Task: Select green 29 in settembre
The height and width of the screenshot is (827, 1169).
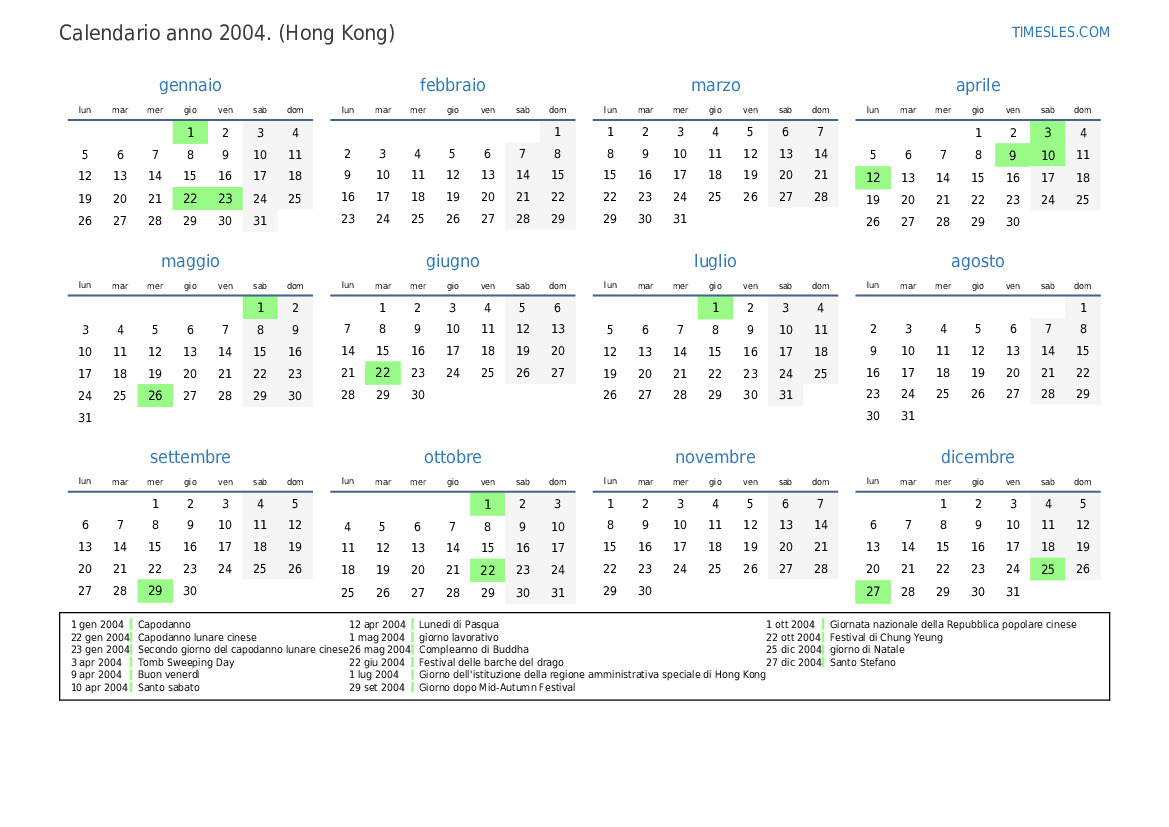Action: (x=155, y=591)
